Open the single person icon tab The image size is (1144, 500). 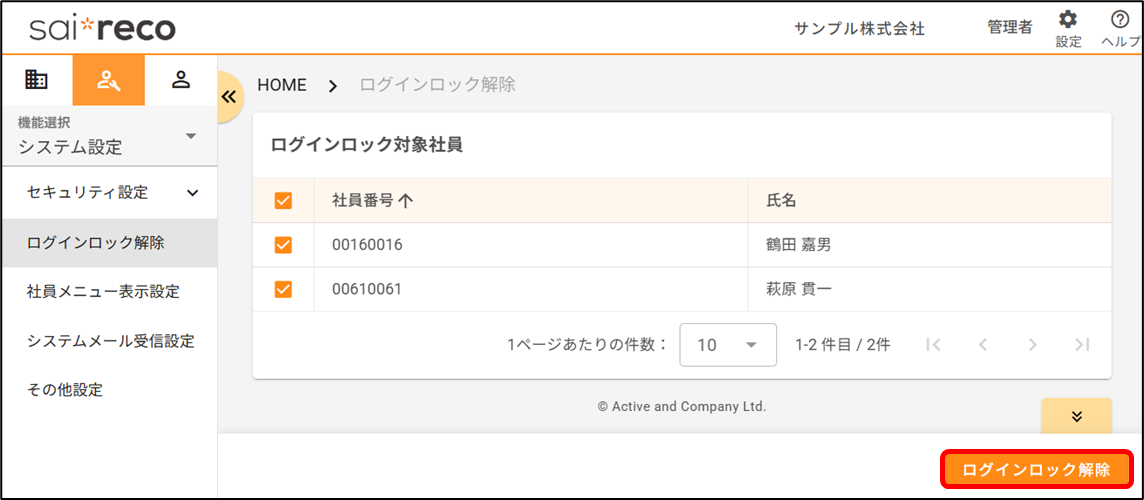[181, 80]
